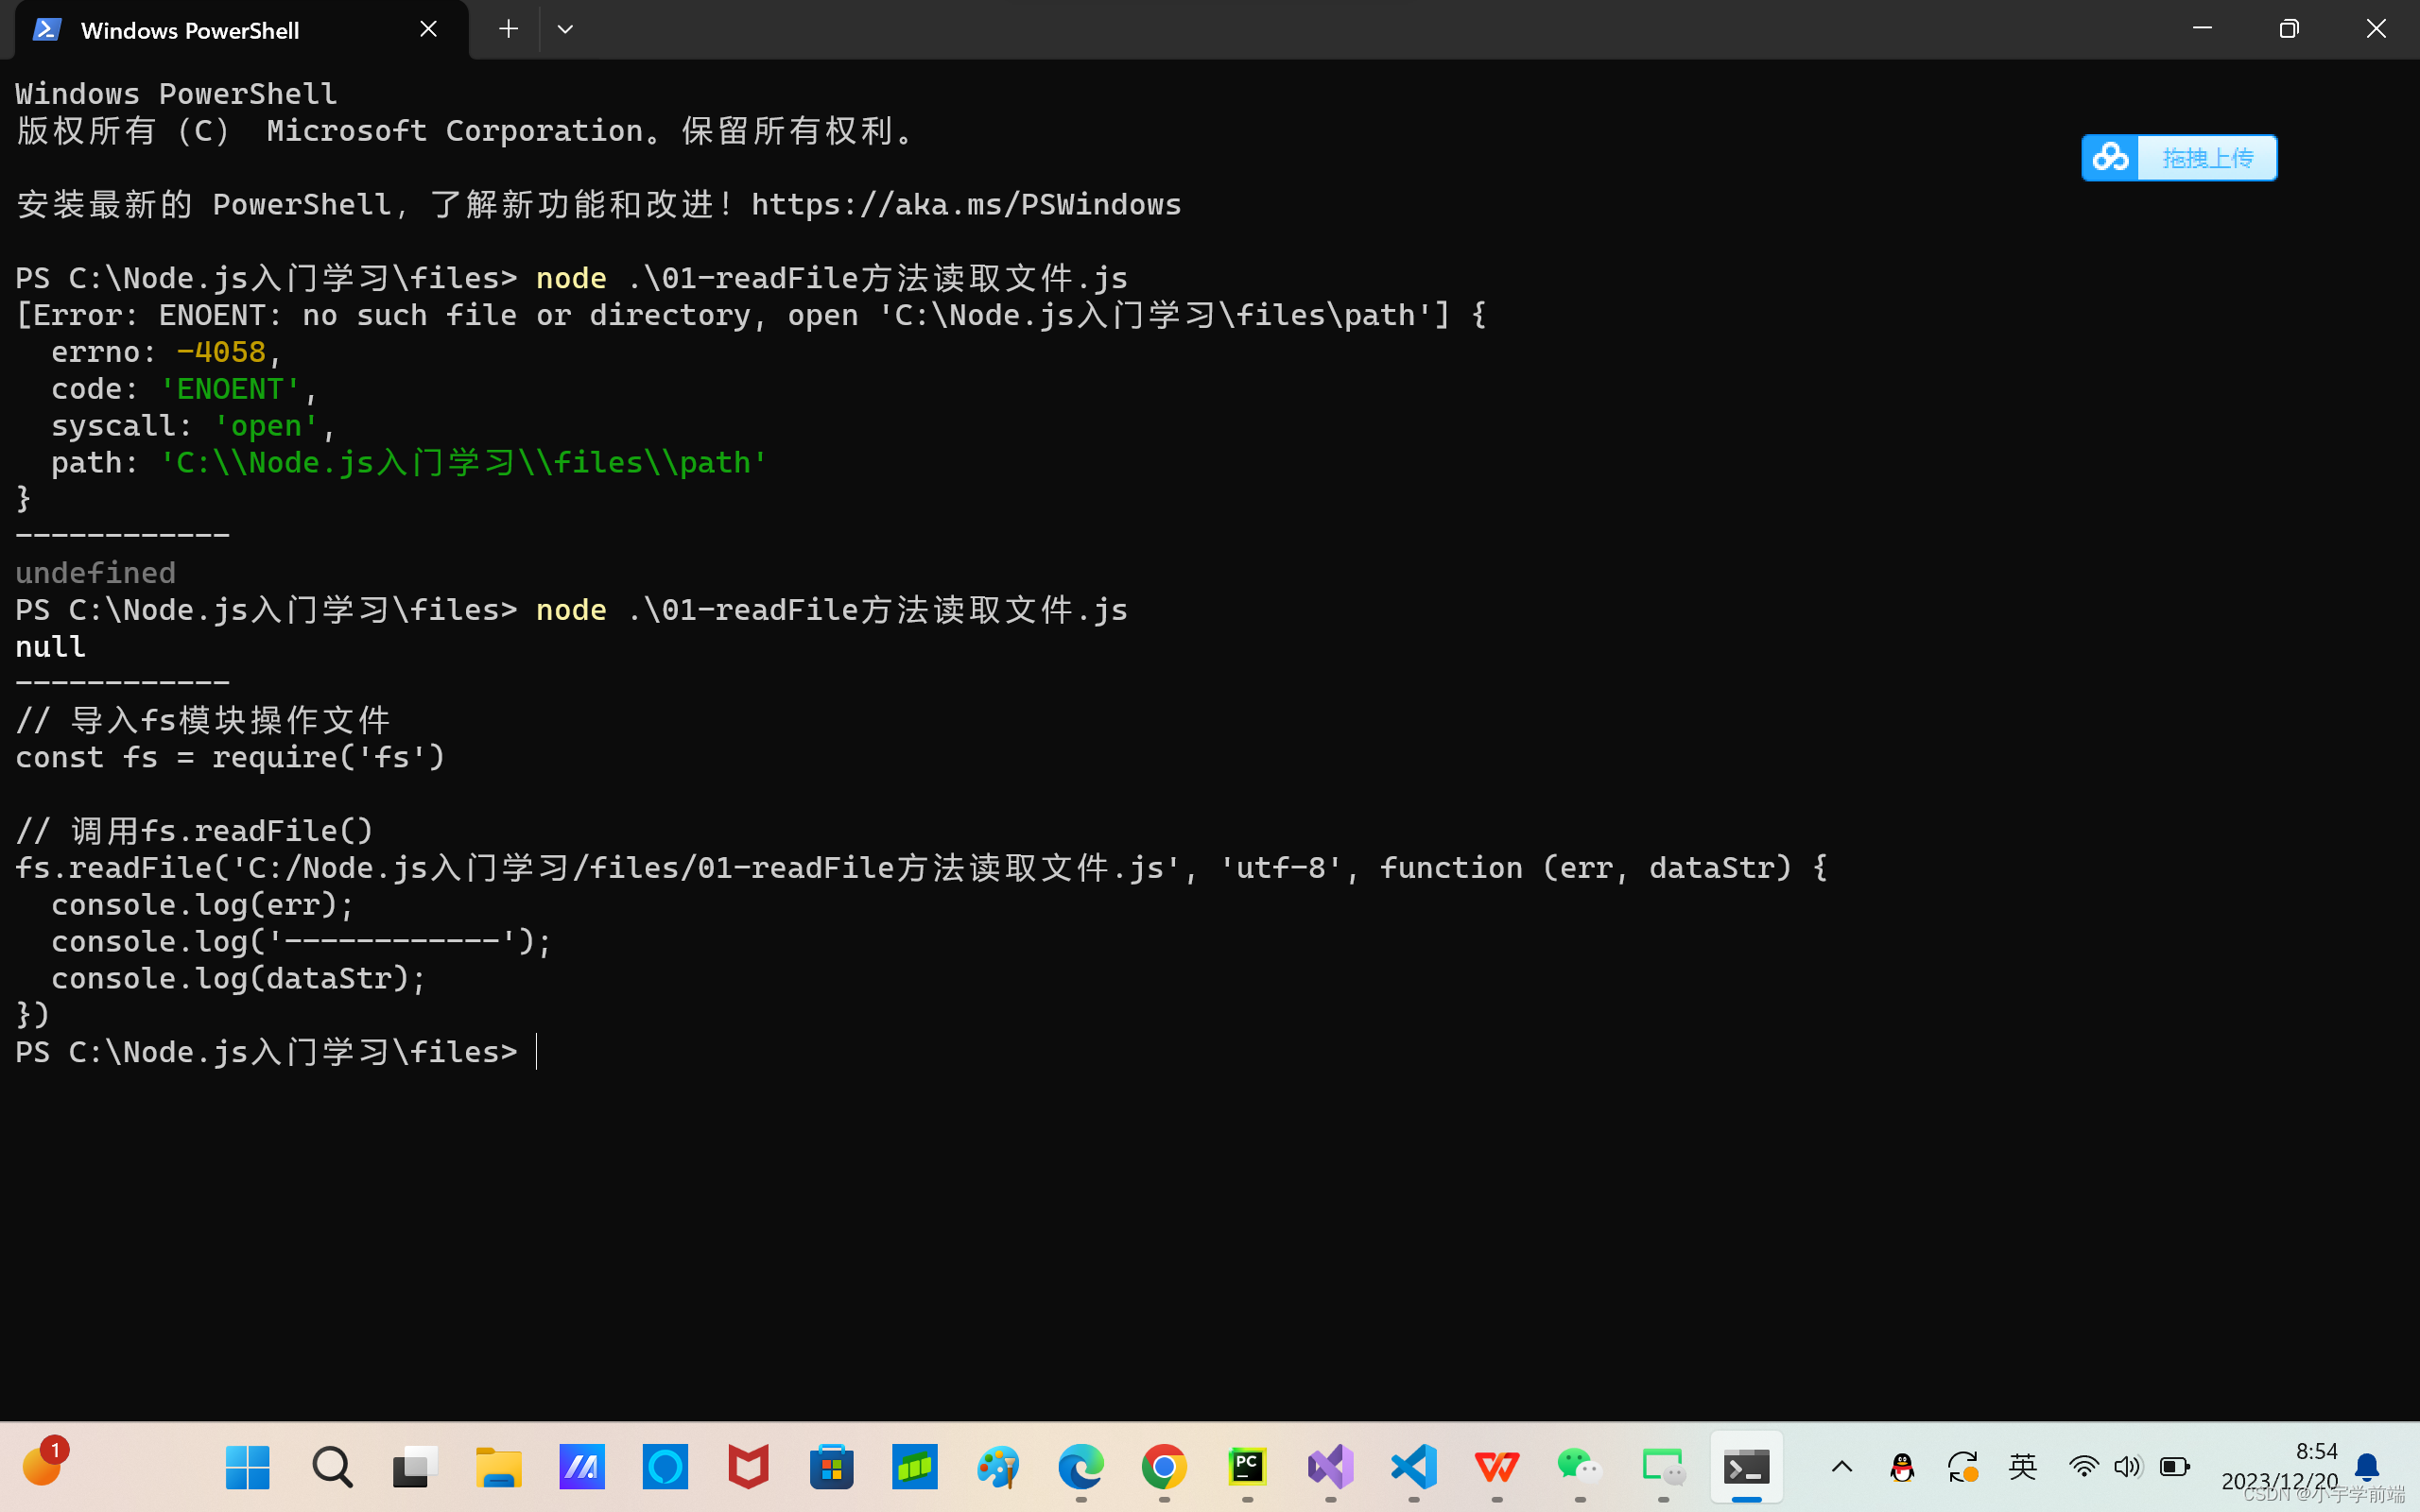
Task: Toggle the input method language indicator
Action: coord(2022,1467)
